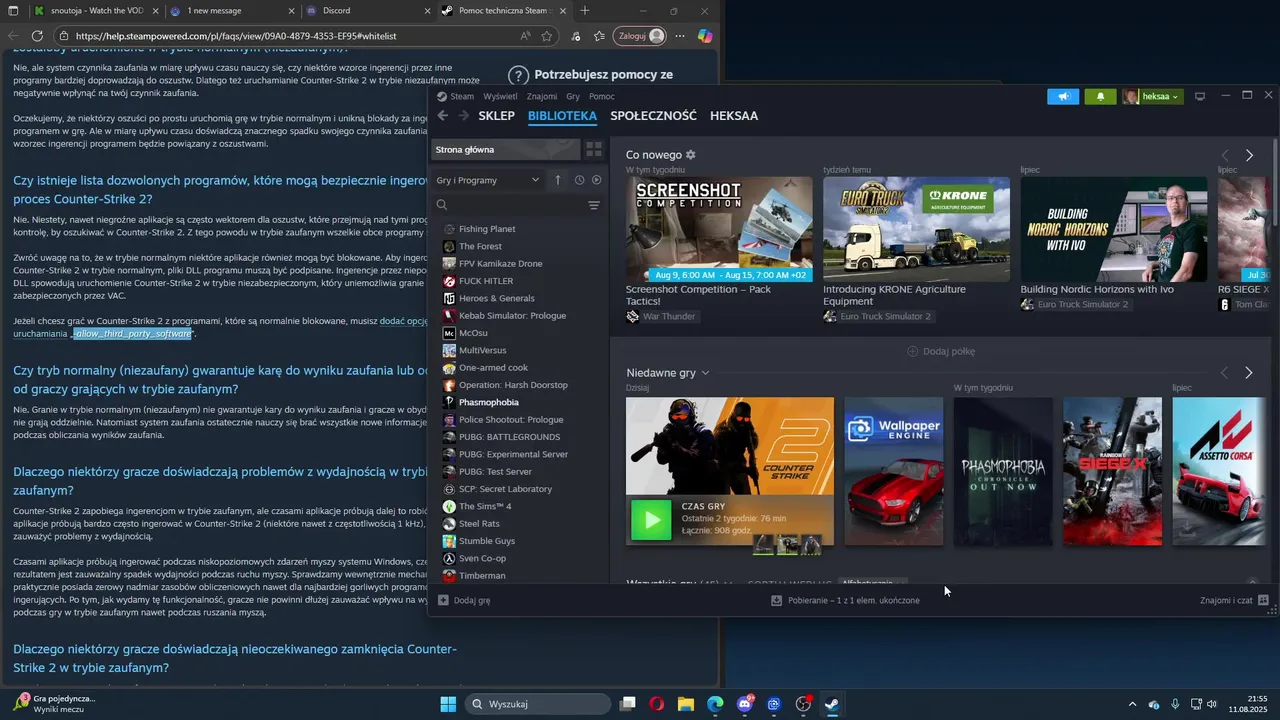This screenshot has height=720, width=1280.
Task: Click the taskbar Wyszukaj search box
Action: [538, 704]
